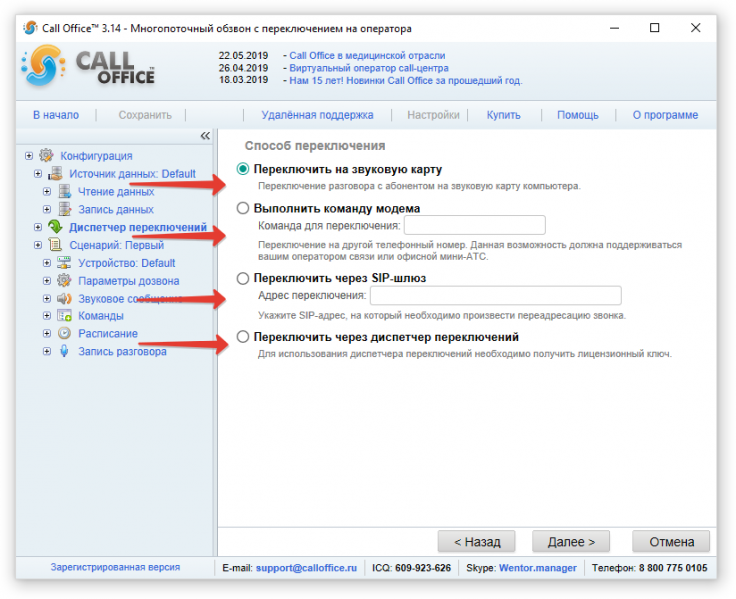Click the Call Office logo in header
Viewport: 736px width, 599px height.
88,66
